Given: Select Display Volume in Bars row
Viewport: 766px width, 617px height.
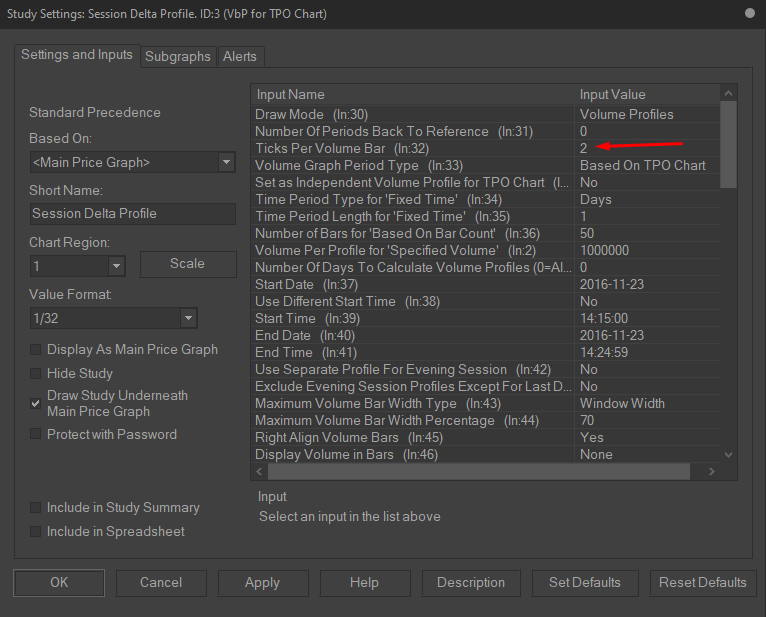Looking at the screenshot, I should tap(486, 455).
